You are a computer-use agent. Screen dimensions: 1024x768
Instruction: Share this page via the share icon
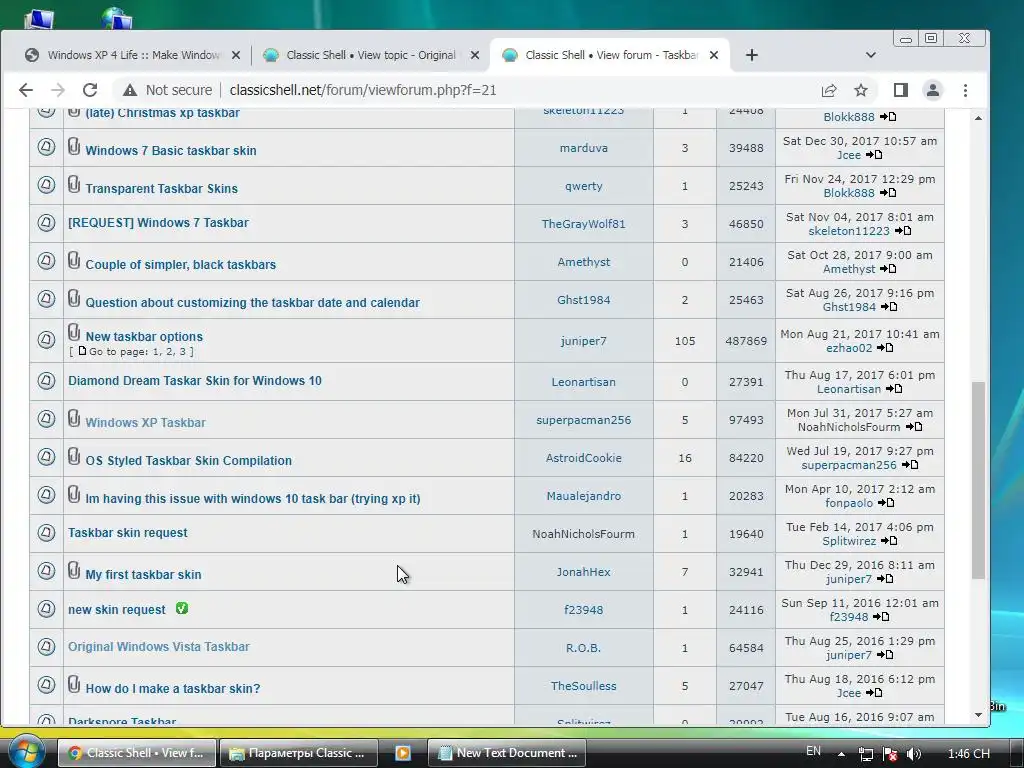829,90
